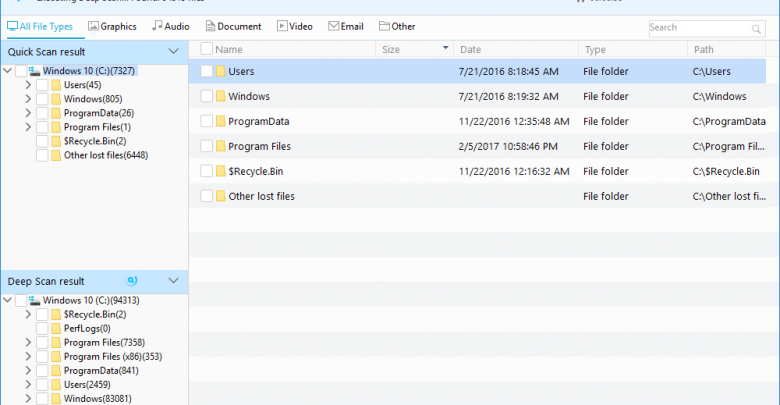Expand the ProgramData(26) folder node
The width and height of the screenshot is (780, 405).
click(28, 113)
